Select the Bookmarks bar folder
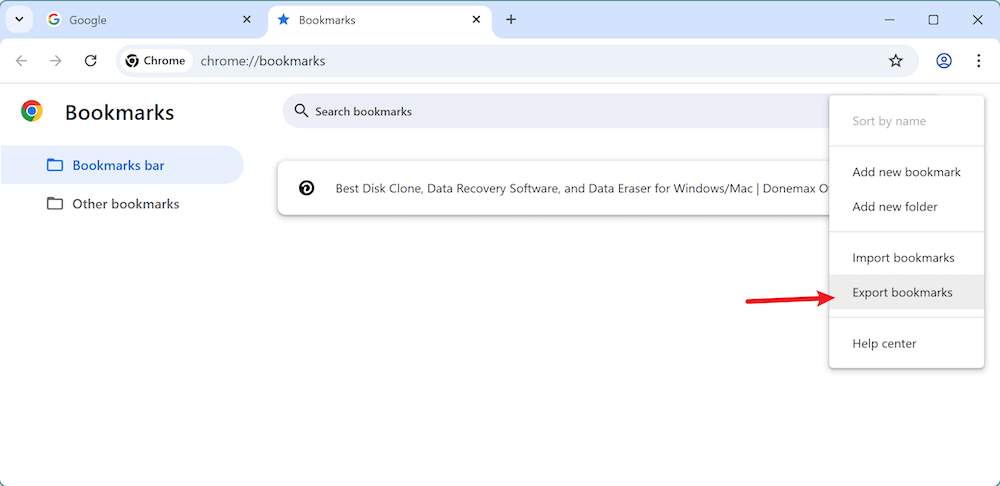 tap(122, 165)
